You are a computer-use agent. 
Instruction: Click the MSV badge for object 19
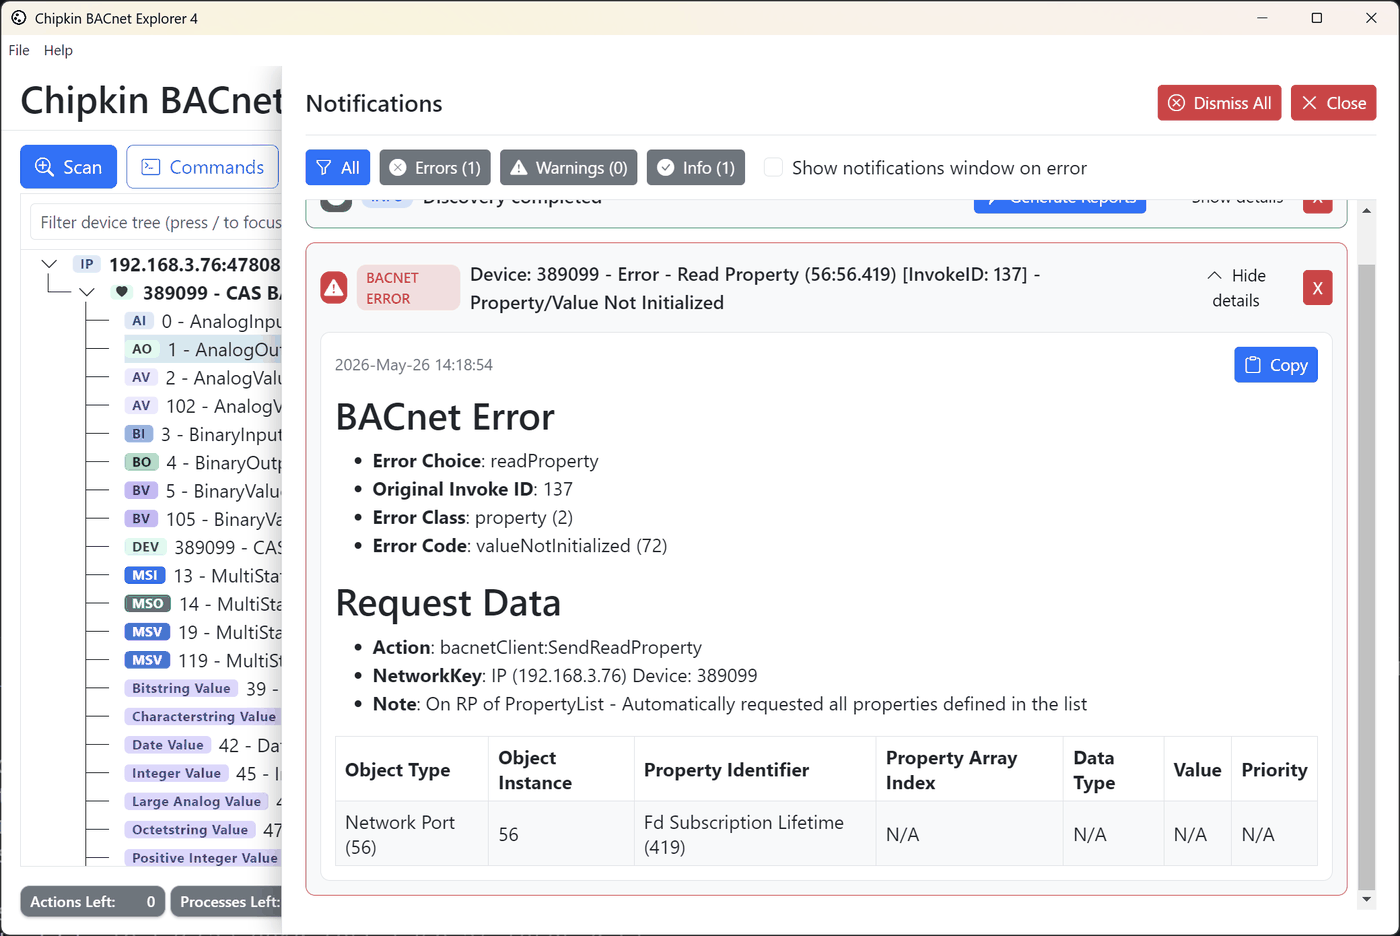(x=147, y=631)
